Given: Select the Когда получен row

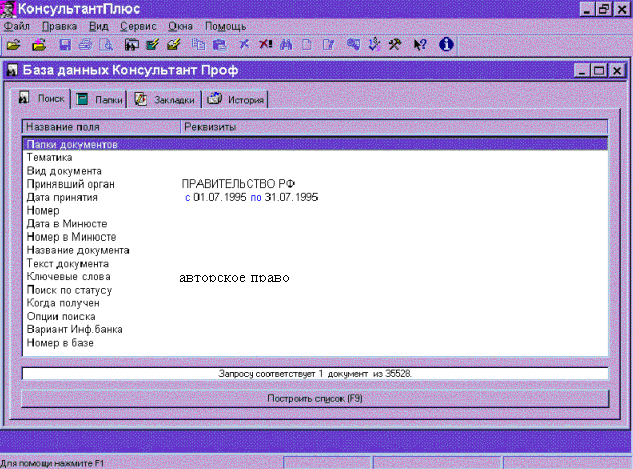Looking at the screenshot, I should click(315, 303).
